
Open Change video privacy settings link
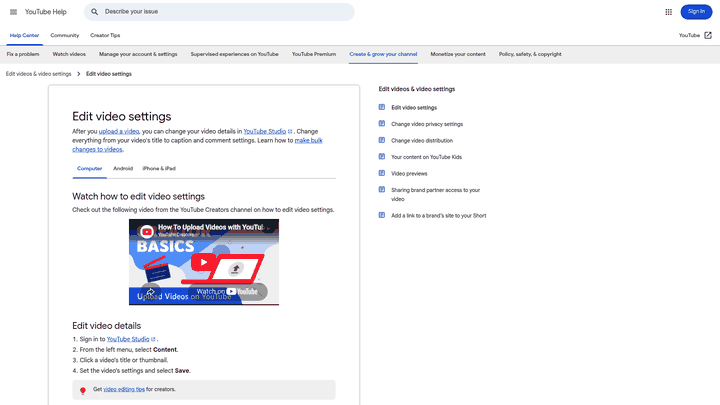[427, 124]
